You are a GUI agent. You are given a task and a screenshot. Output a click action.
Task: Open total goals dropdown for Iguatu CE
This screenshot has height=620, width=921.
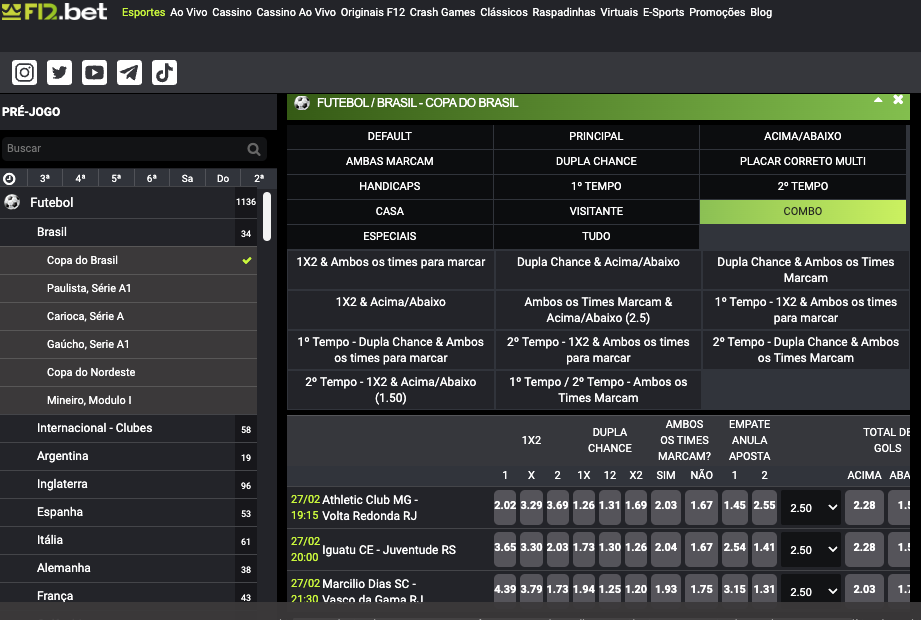(x=811, y=549)
